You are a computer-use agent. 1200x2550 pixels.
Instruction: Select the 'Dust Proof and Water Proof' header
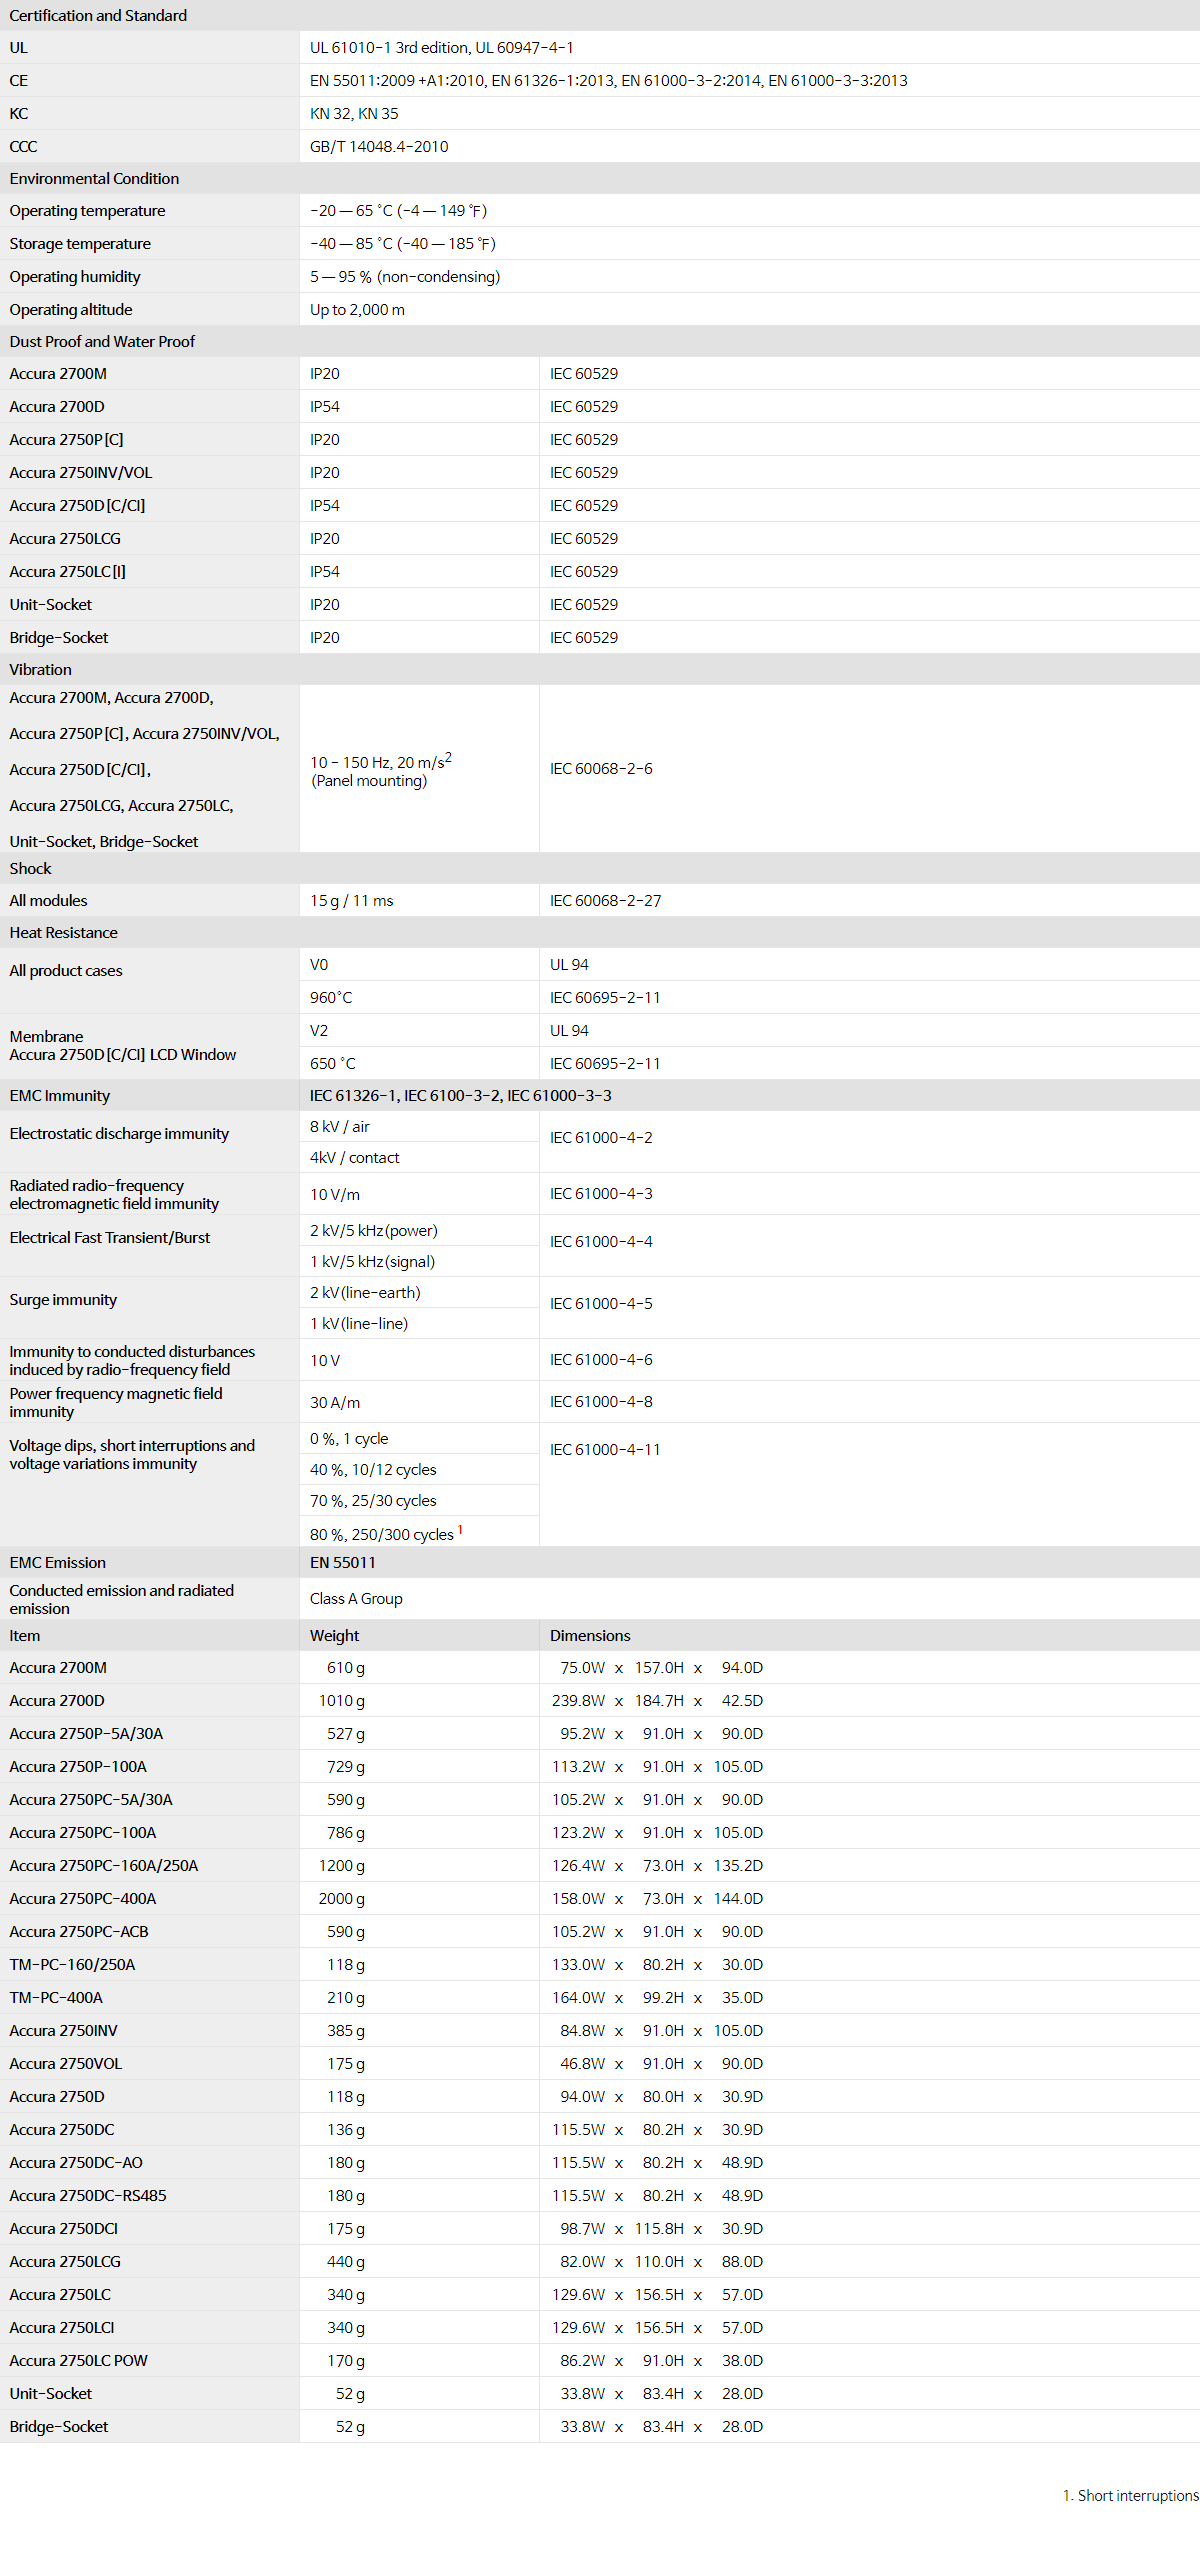[102, 342]
